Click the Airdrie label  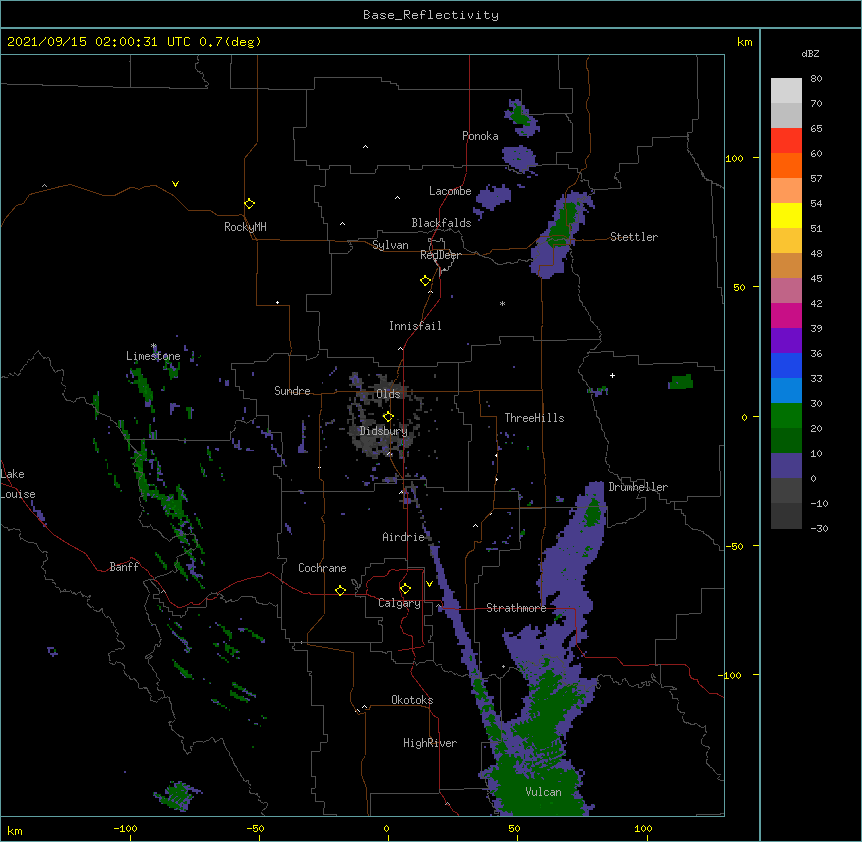(x=404, y=537)
